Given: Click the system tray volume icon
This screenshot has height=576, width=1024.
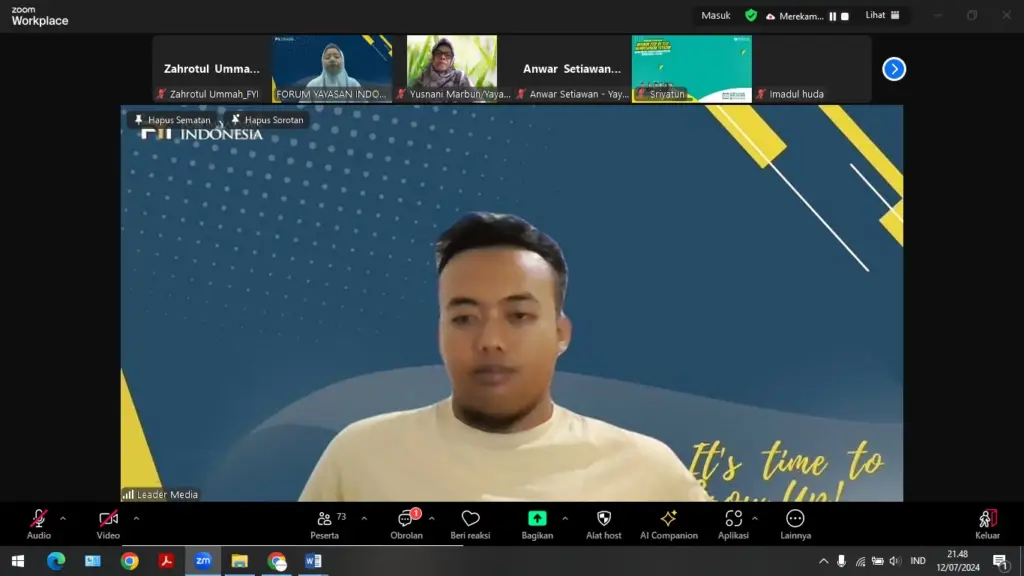Looking at the screenshot, I should coord(894,561).
